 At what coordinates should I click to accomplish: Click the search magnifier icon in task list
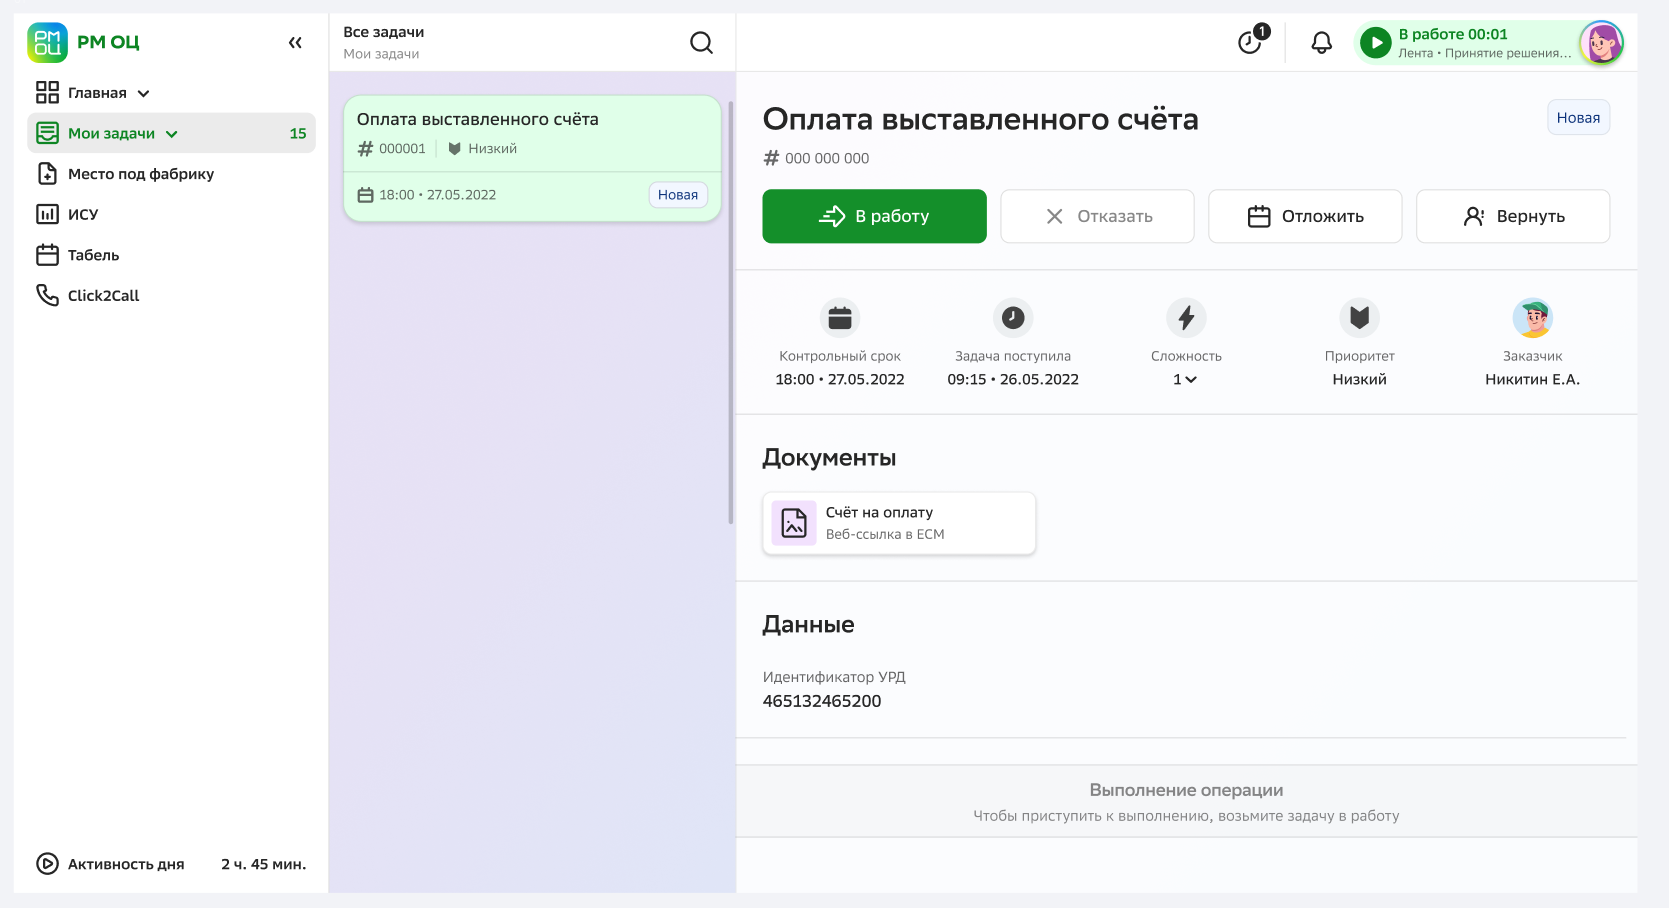(701, 43)
